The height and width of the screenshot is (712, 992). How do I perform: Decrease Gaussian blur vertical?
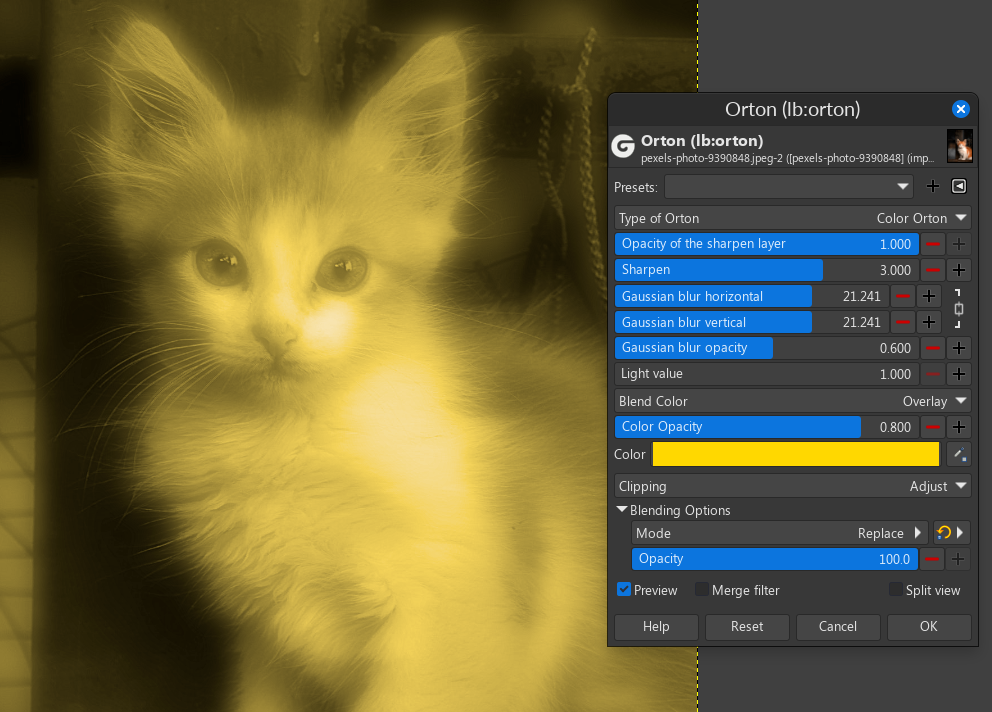[x=903, y=322]
